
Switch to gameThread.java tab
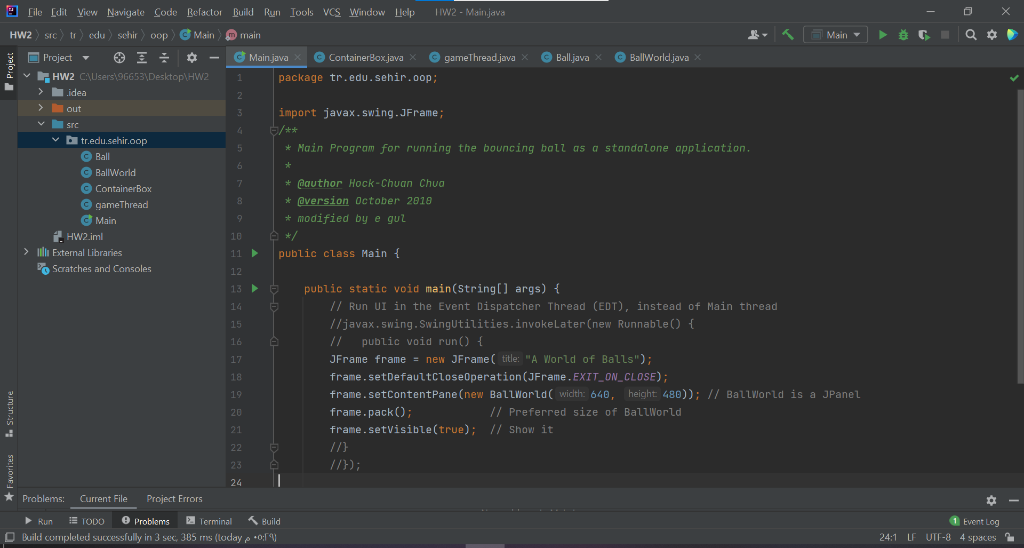[x=479, y=57]
